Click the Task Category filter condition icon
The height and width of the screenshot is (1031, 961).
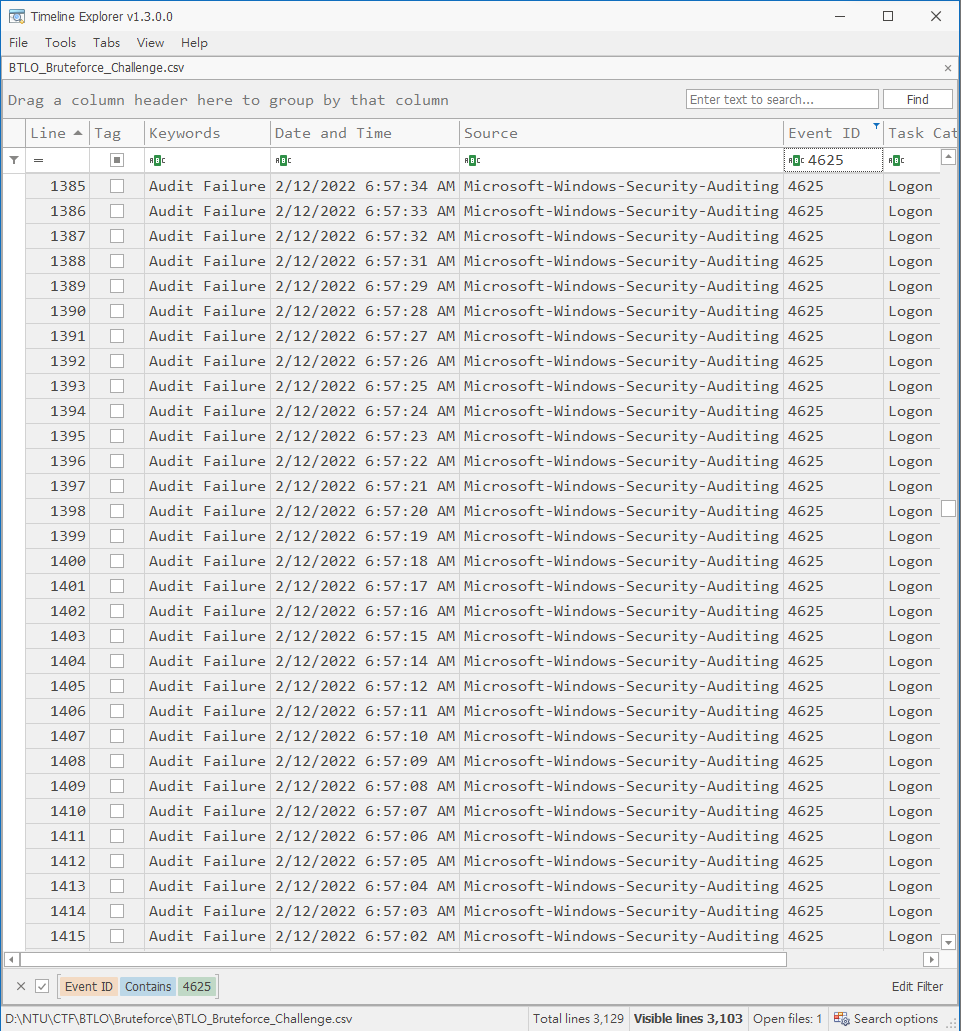tap(897, 160)
